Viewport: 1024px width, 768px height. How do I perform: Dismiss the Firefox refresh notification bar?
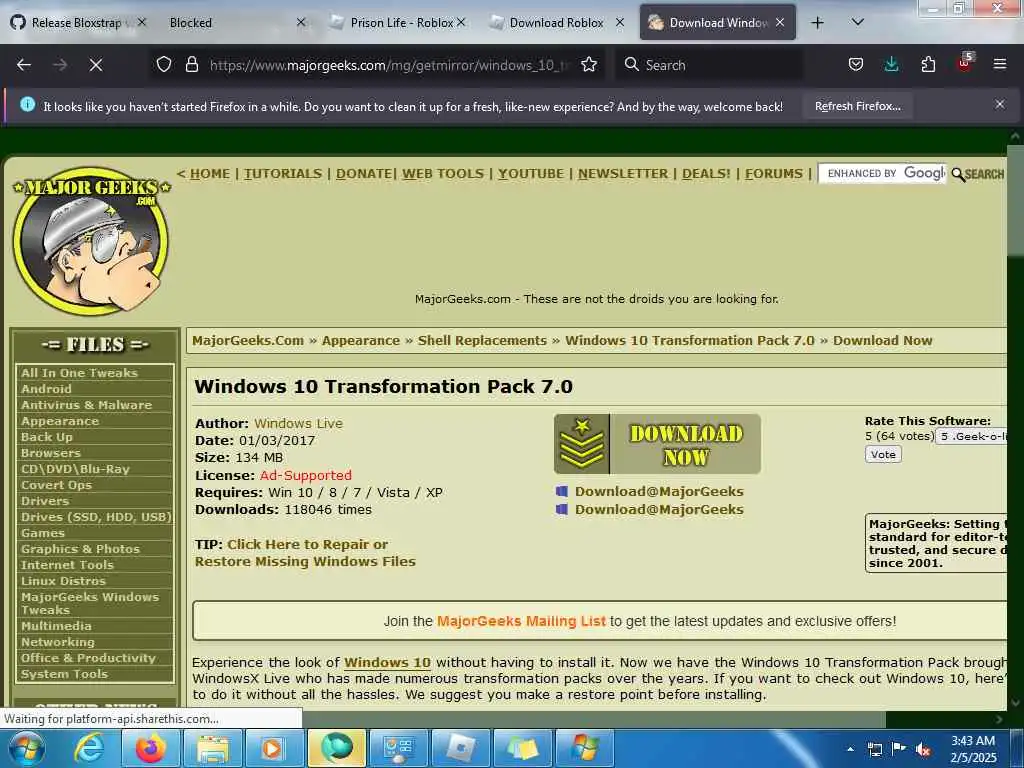click(x=1000, y=104)
